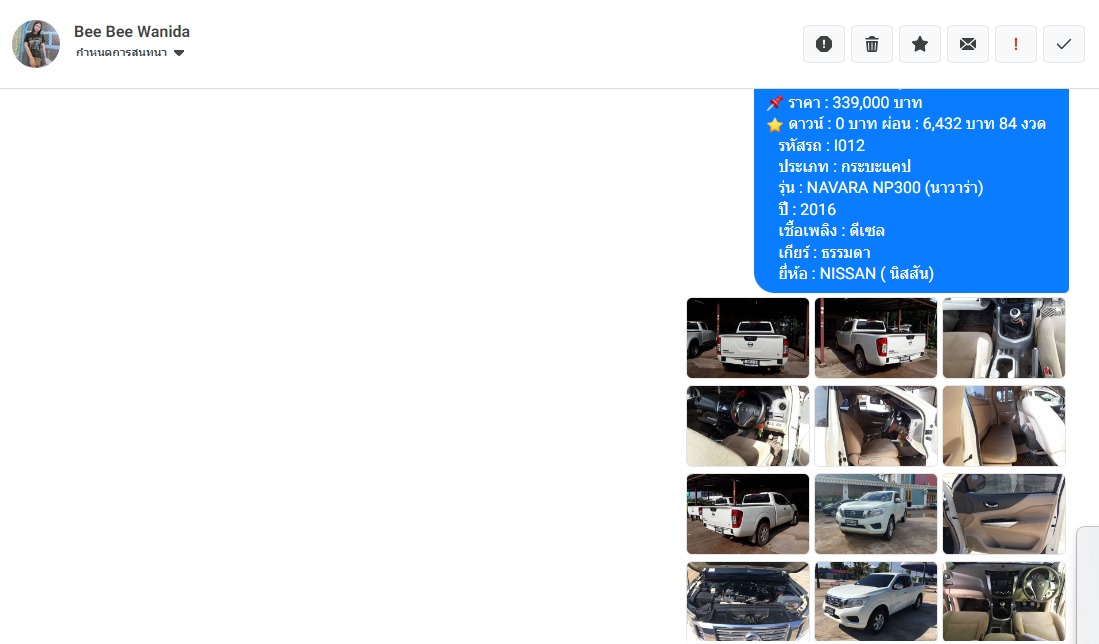Open door panel interior photo
Viewport: 1099px width, 644px height.
(1004, 514)
